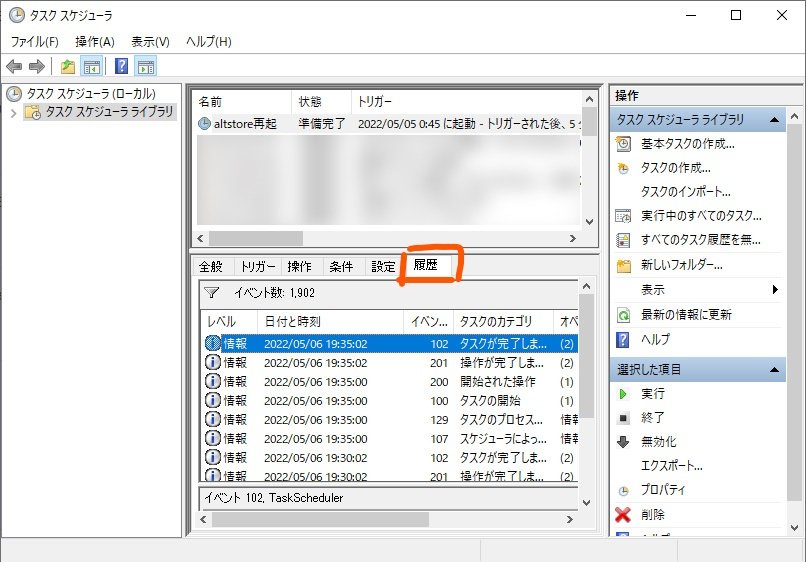The height and width of the screenshot is (562, 806).
Task: Click the green 実行 play icon
Action: point(623,394)
